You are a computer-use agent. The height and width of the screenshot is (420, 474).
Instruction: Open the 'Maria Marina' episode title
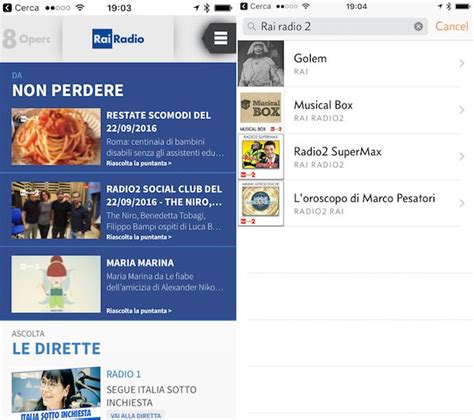(x=140, y=263)
